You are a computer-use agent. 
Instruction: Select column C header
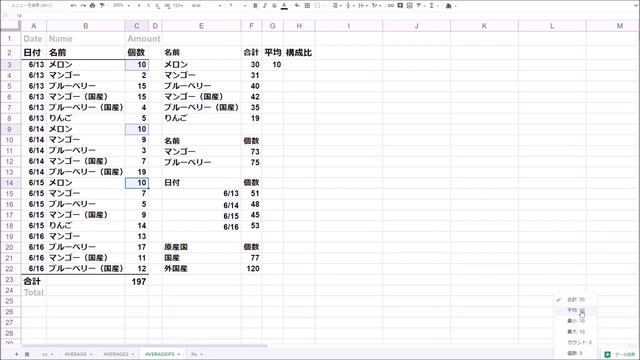(x=137, y=26)
